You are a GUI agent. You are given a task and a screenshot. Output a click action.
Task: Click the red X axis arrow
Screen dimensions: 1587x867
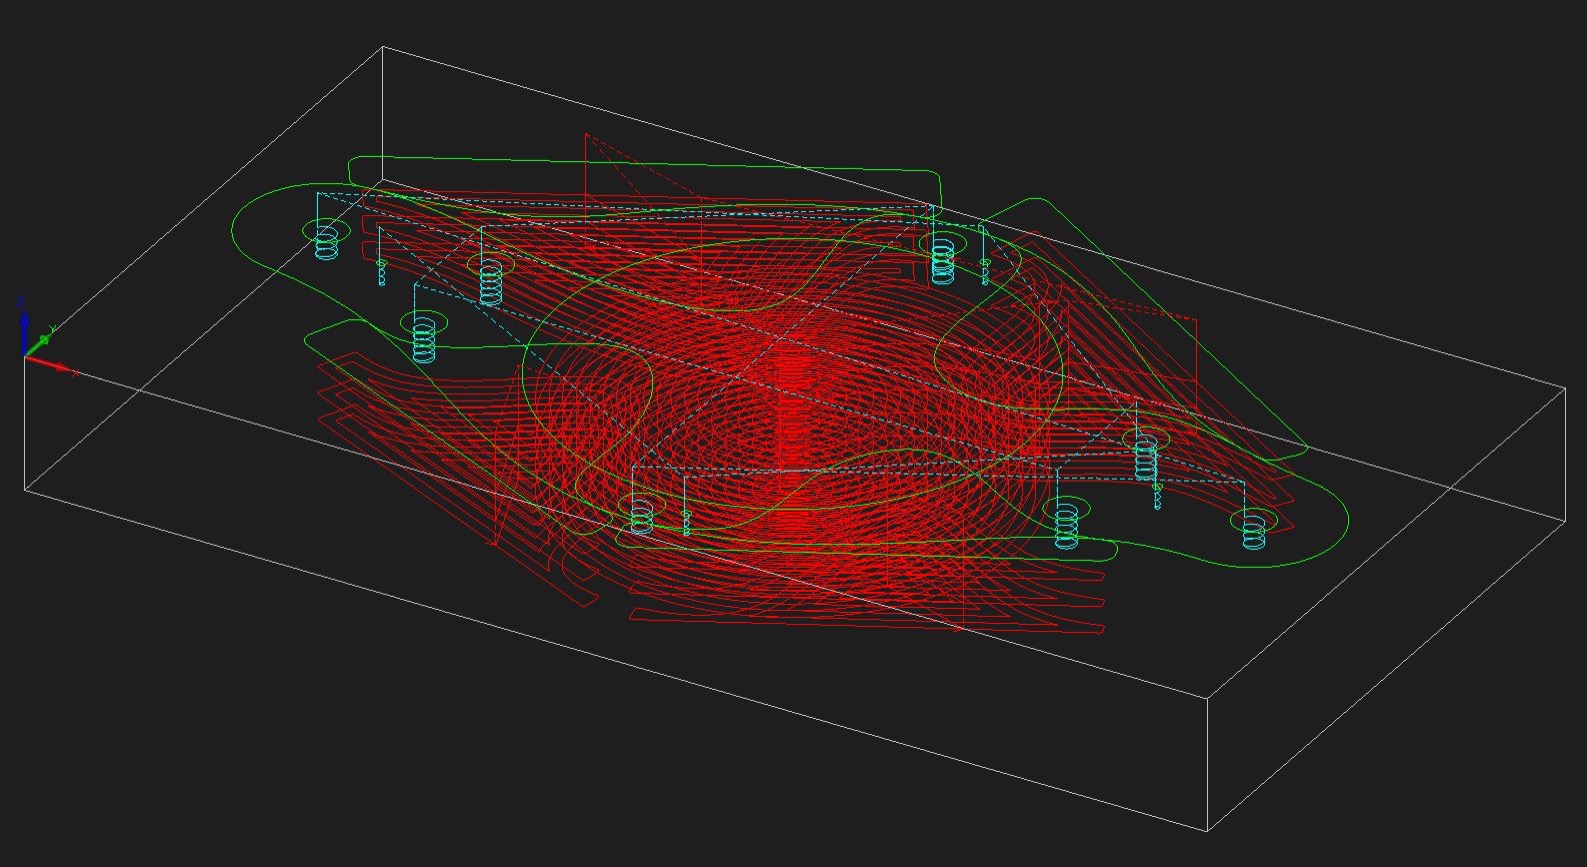tap(58, 367)
